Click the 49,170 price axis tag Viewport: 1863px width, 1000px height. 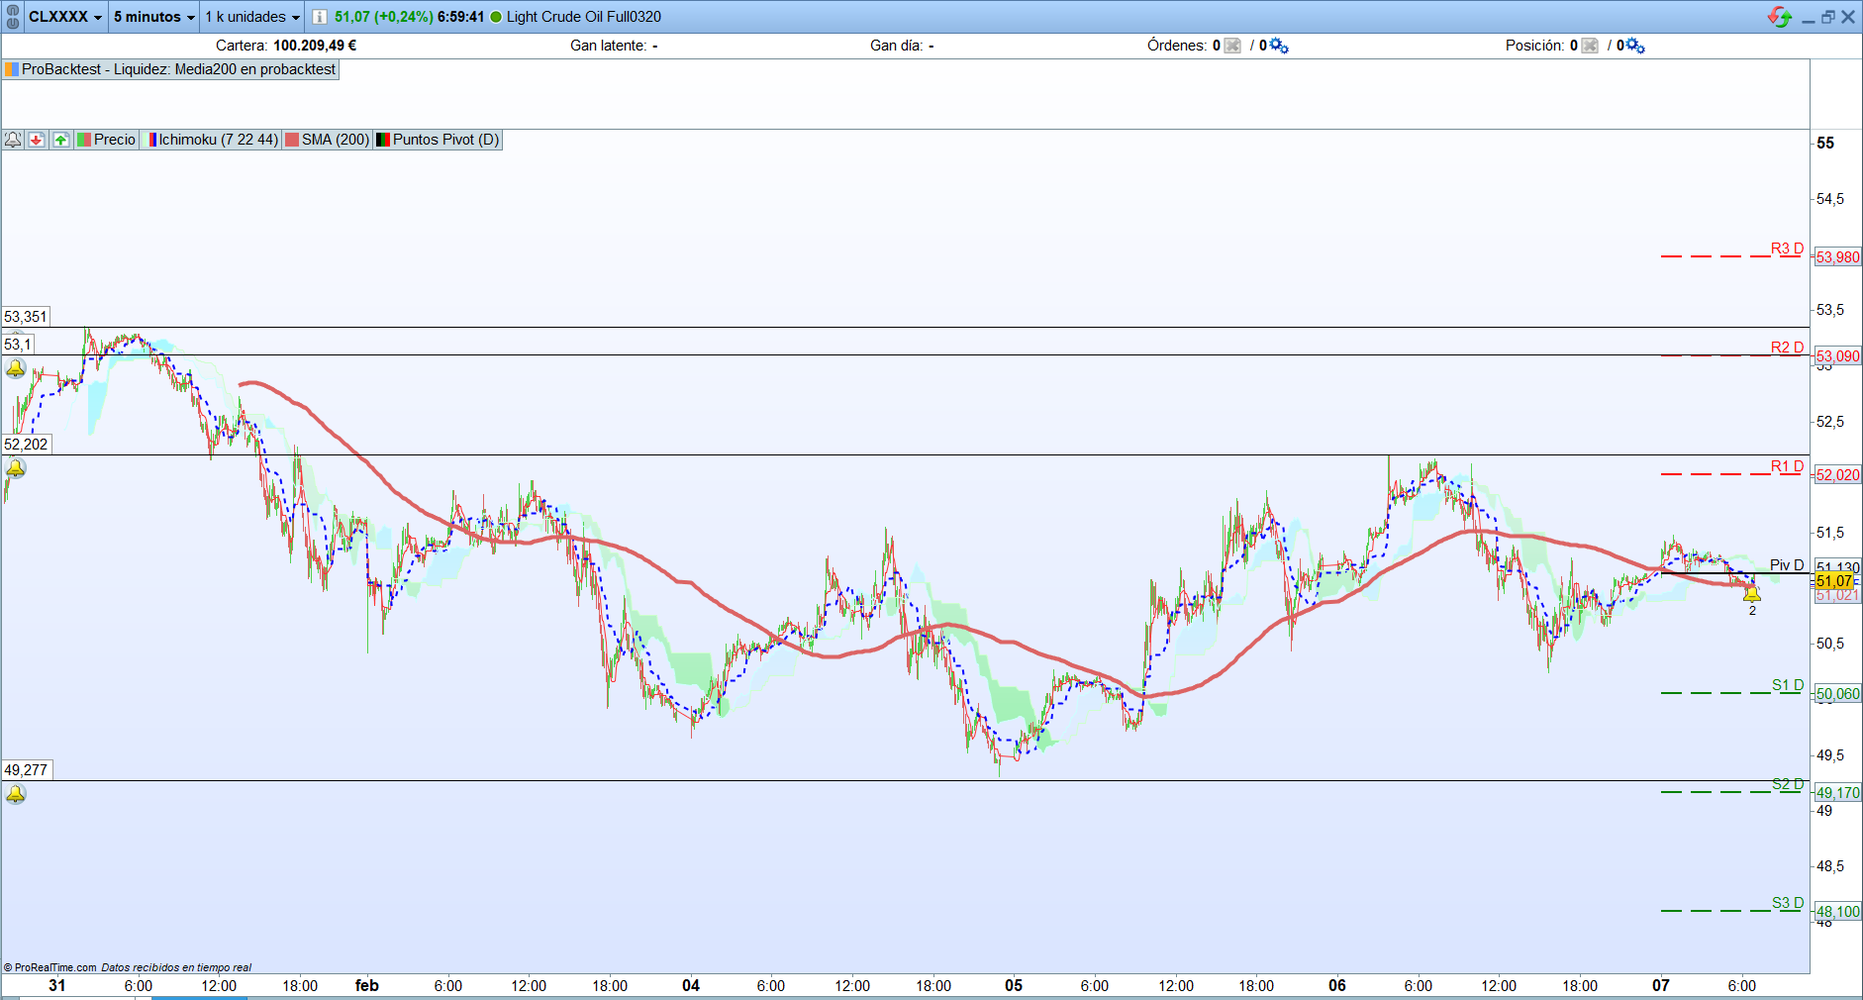[x=1838, y=793]
